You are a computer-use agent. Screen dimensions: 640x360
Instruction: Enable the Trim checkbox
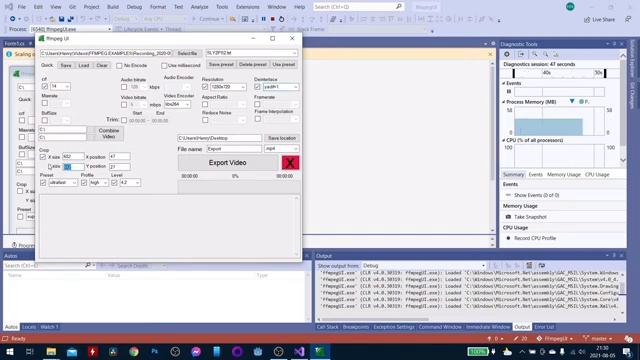[x=124, y=120]
